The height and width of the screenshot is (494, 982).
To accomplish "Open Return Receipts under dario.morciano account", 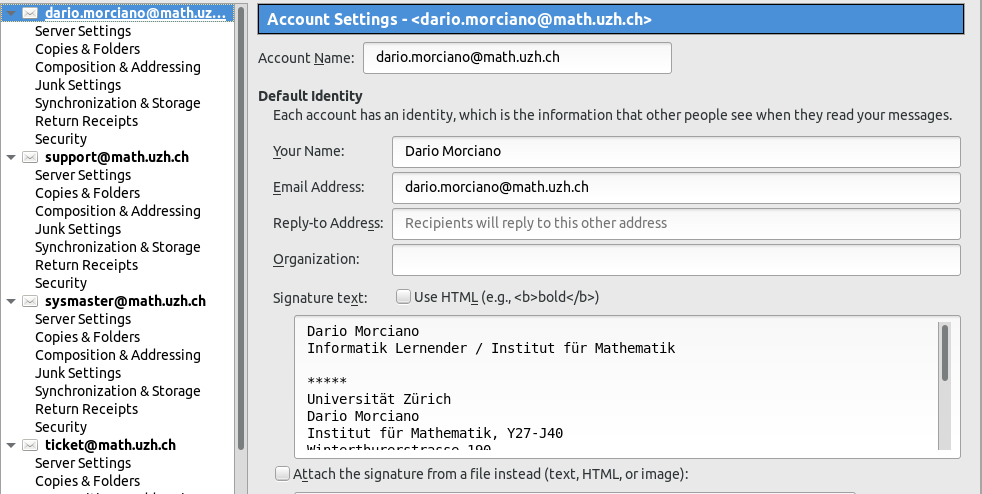I will [x=86, y=121].
